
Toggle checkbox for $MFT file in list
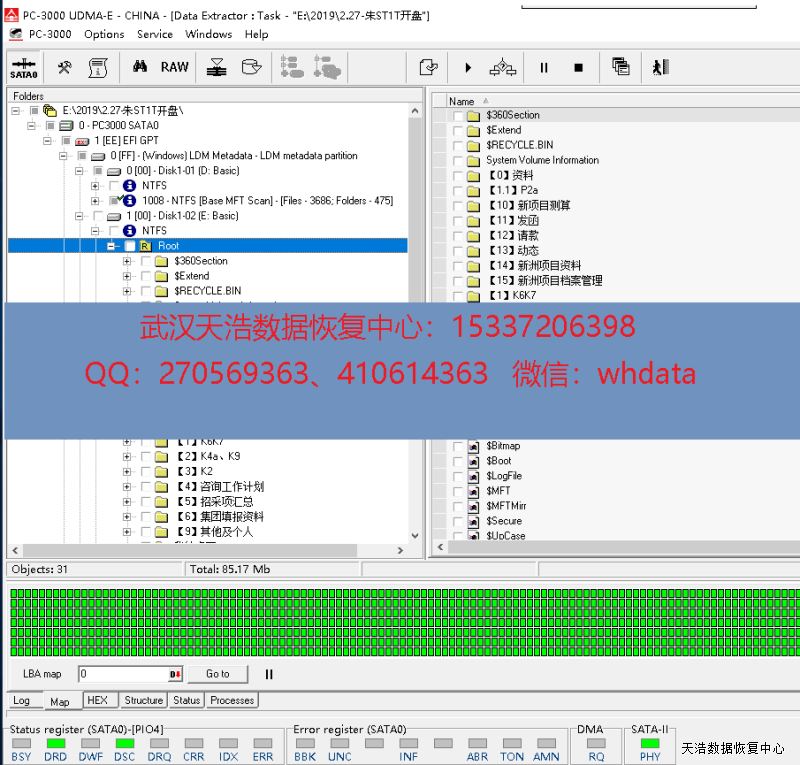[x=459, y=491]
